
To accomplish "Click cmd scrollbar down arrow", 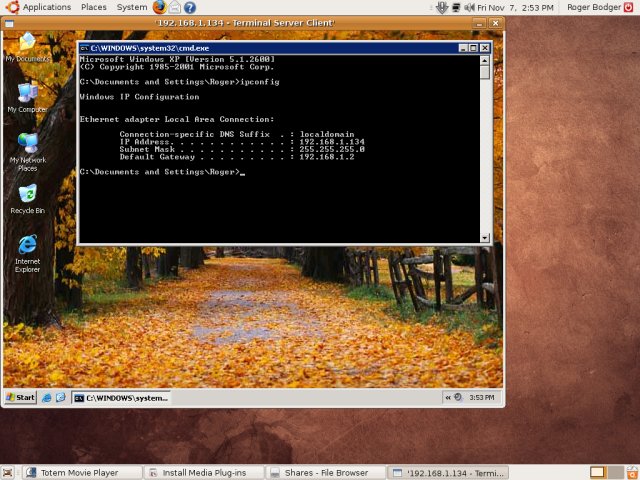I will 484,238.
